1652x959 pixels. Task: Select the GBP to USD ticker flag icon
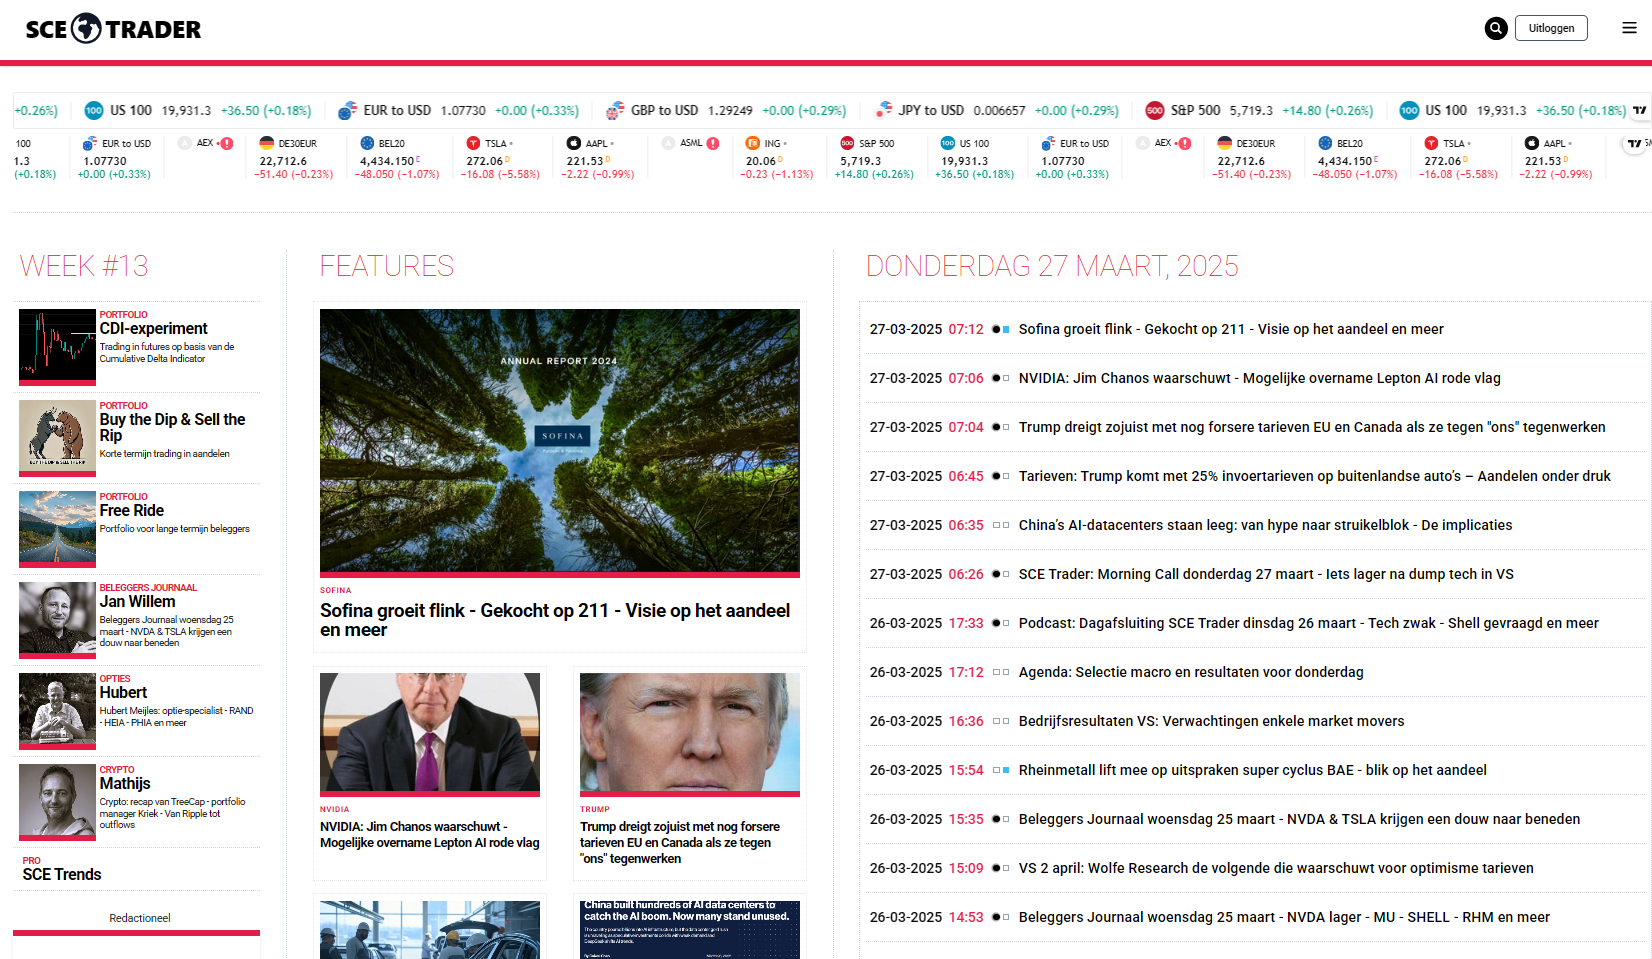coord(615,110)
